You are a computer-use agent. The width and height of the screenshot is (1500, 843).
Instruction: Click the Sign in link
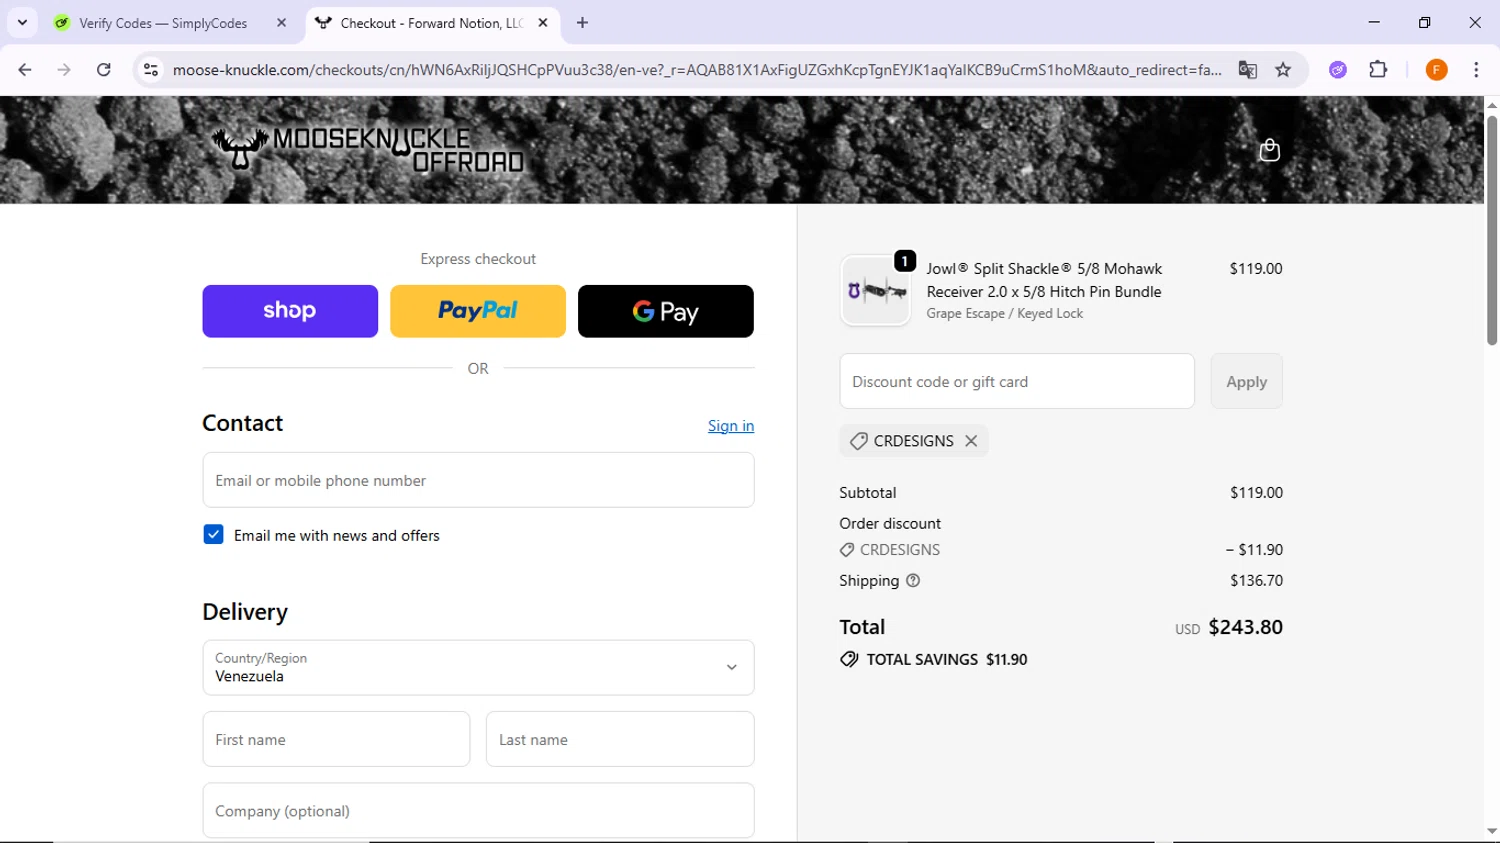coord(731,426)
